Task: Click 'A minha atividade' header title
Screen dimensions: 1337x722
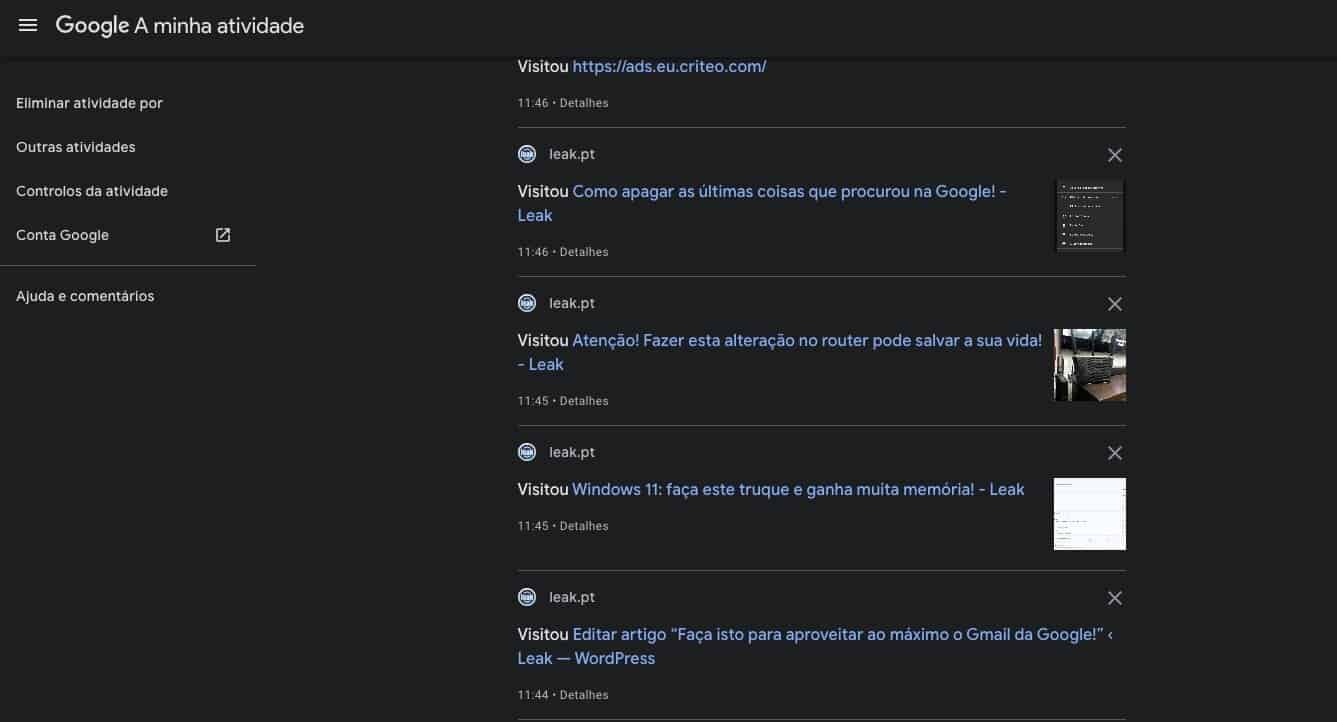Action: [219, 26]
